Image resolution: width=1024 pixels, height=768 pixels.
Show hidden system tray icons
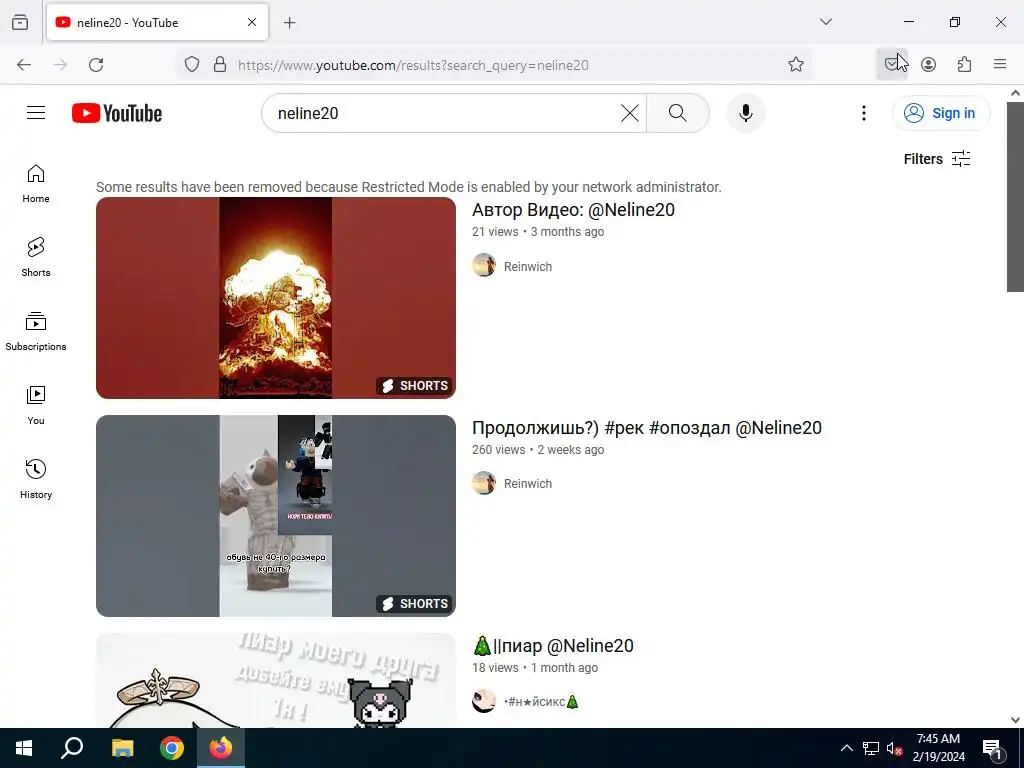coord(846,748)
